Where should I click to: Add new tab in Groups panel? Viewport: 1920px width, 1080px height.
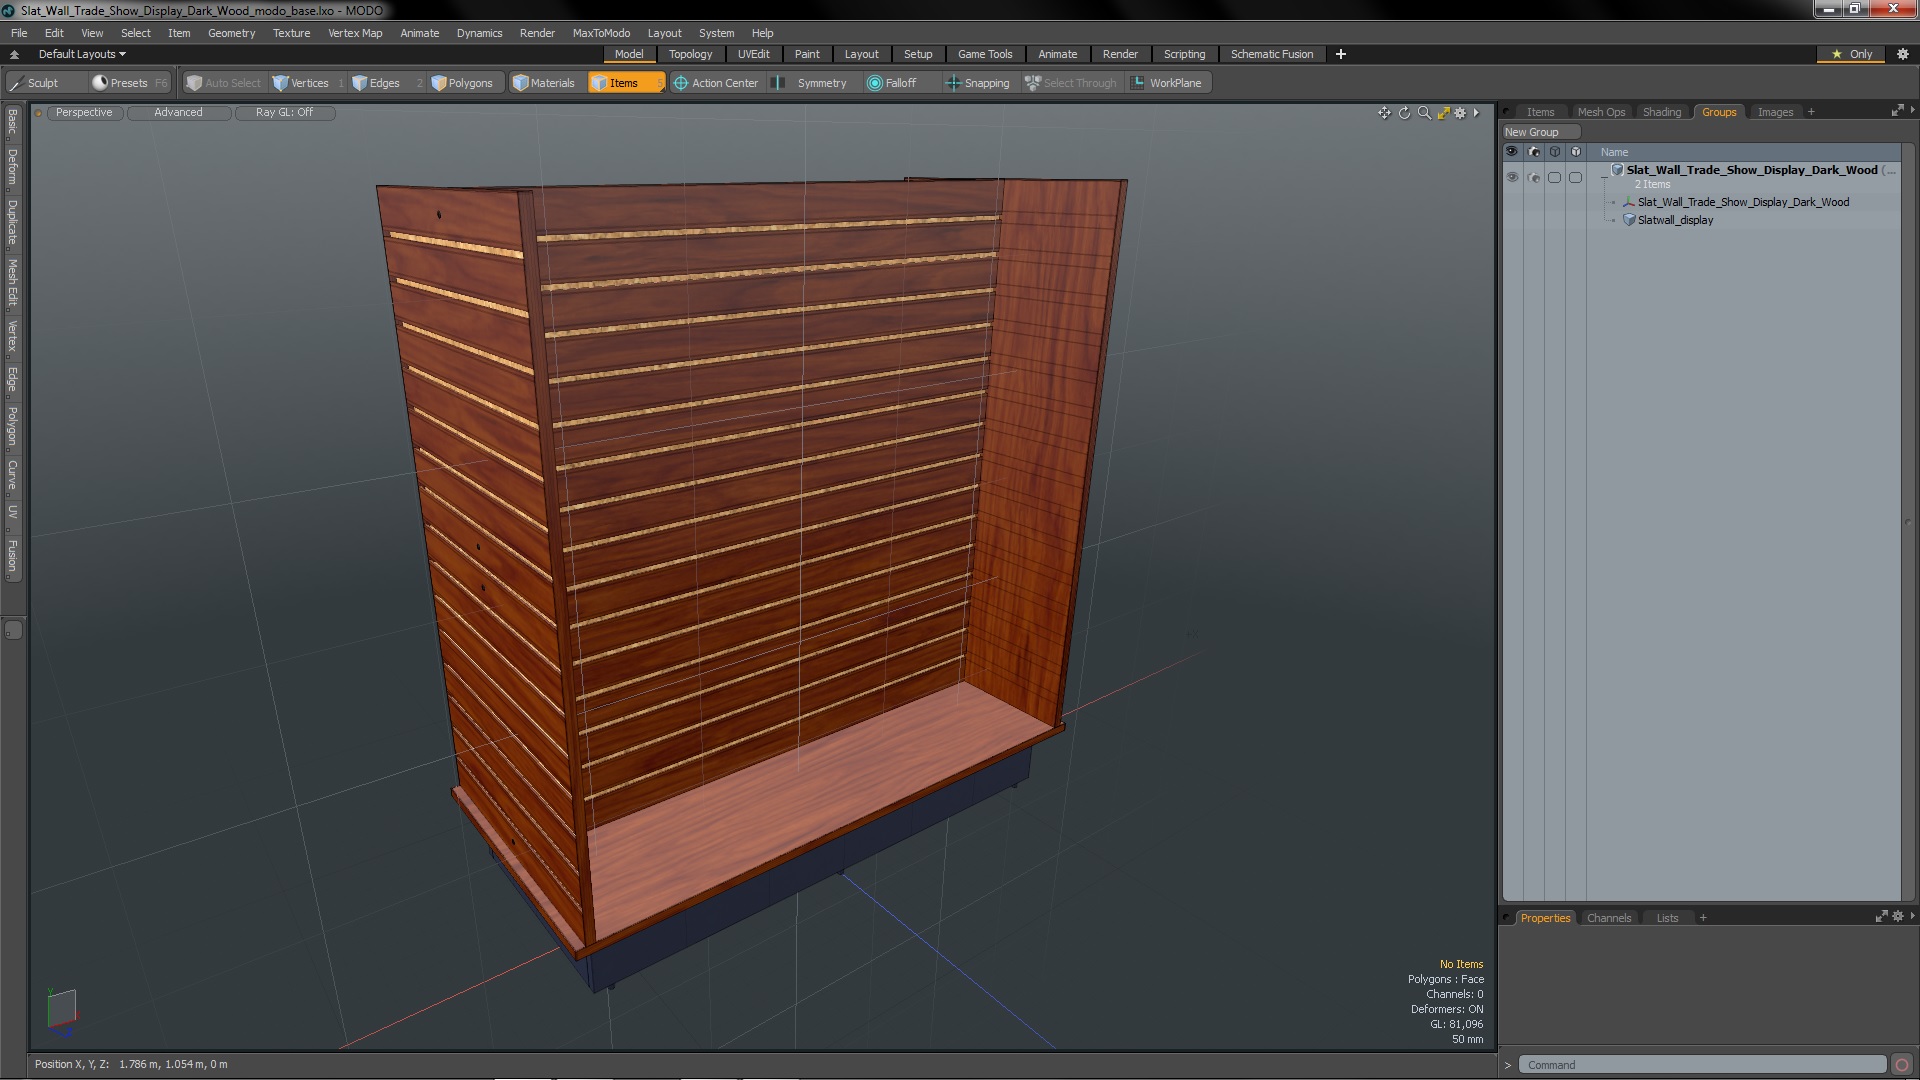(x=1811, y=112)
